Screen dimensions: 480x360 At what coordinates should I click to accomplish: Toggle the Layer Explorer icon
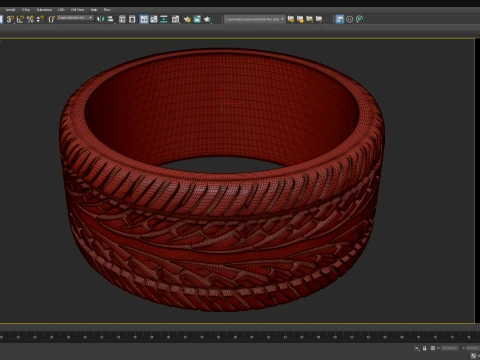(x=132, y=19)
